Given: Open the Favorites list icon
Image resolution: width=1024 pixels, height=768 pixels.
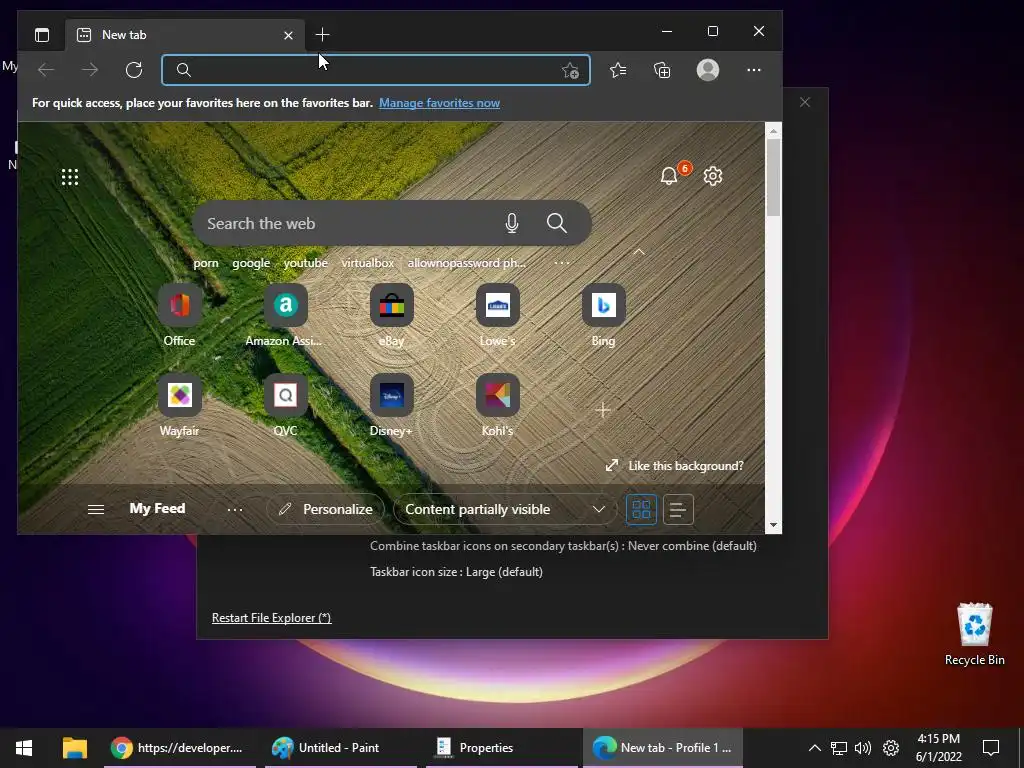Looking at the screenshot, I should click(x=618, y=70).
